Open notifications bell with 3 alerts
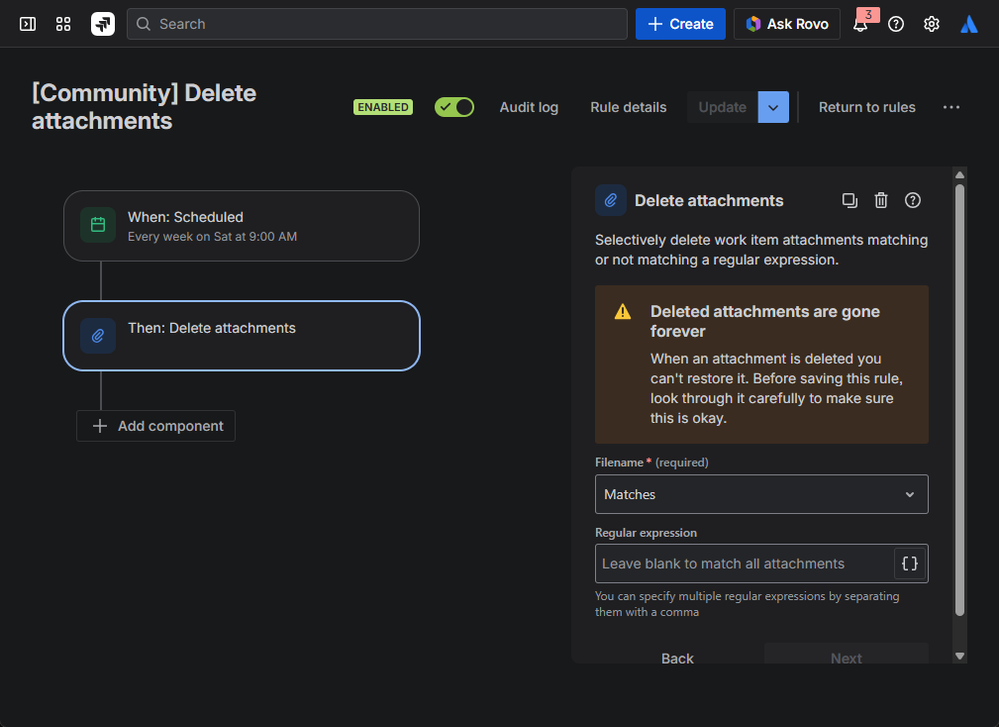 (x=861, y=24)
